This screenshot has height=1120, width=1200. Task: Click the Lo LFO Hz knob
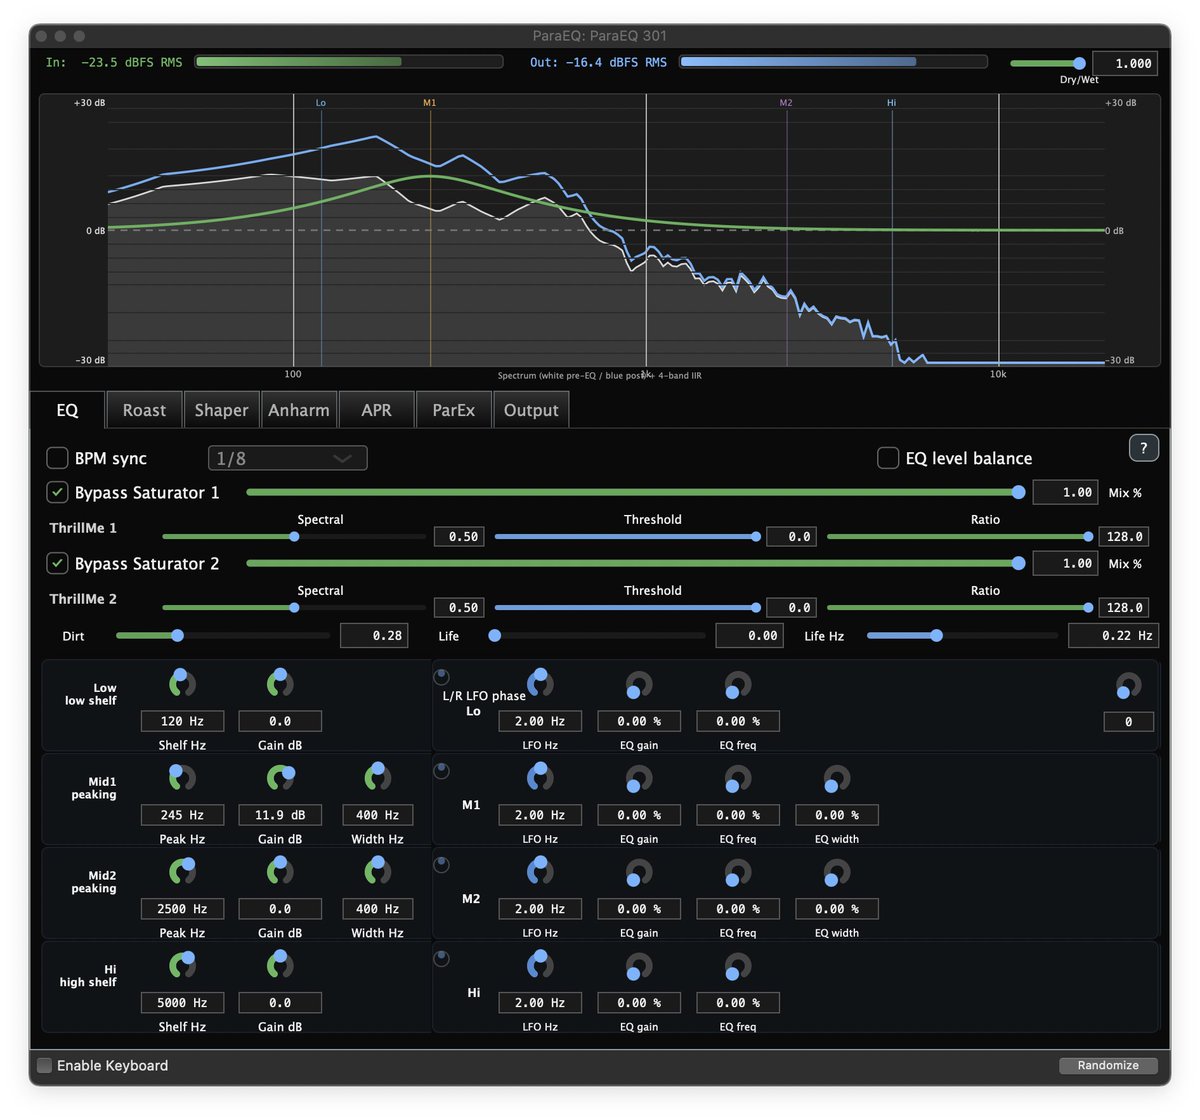click(540, 683)
